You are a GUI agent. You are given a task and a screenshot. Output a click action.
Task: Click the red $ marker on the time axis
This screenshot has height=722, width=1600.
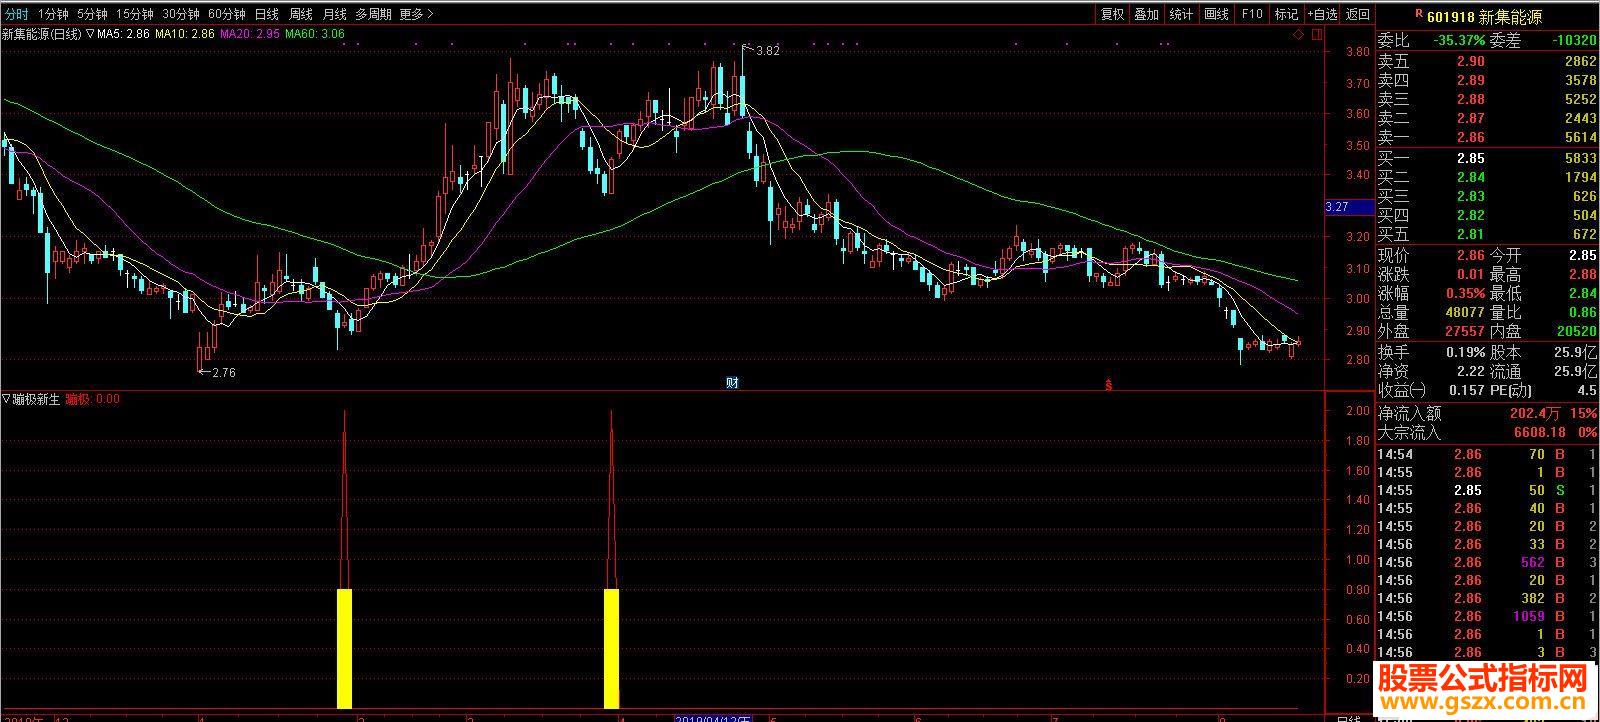(1107, 384)
